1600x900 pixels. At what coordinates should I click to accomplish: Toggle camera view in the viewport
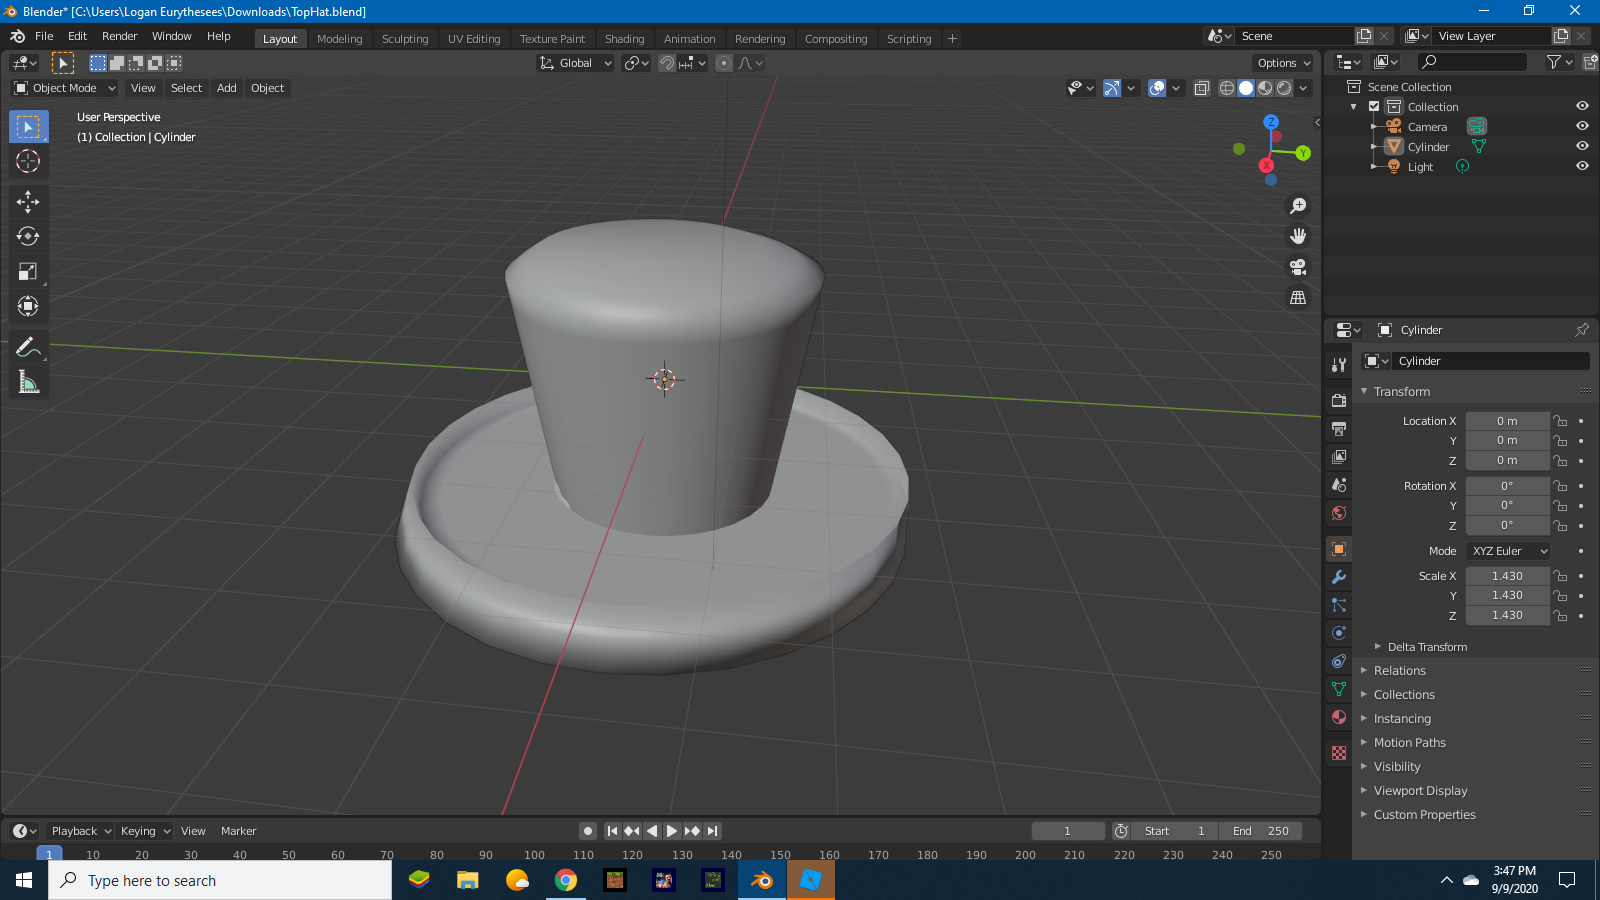pyautogui.click(x=1298, y=267)
